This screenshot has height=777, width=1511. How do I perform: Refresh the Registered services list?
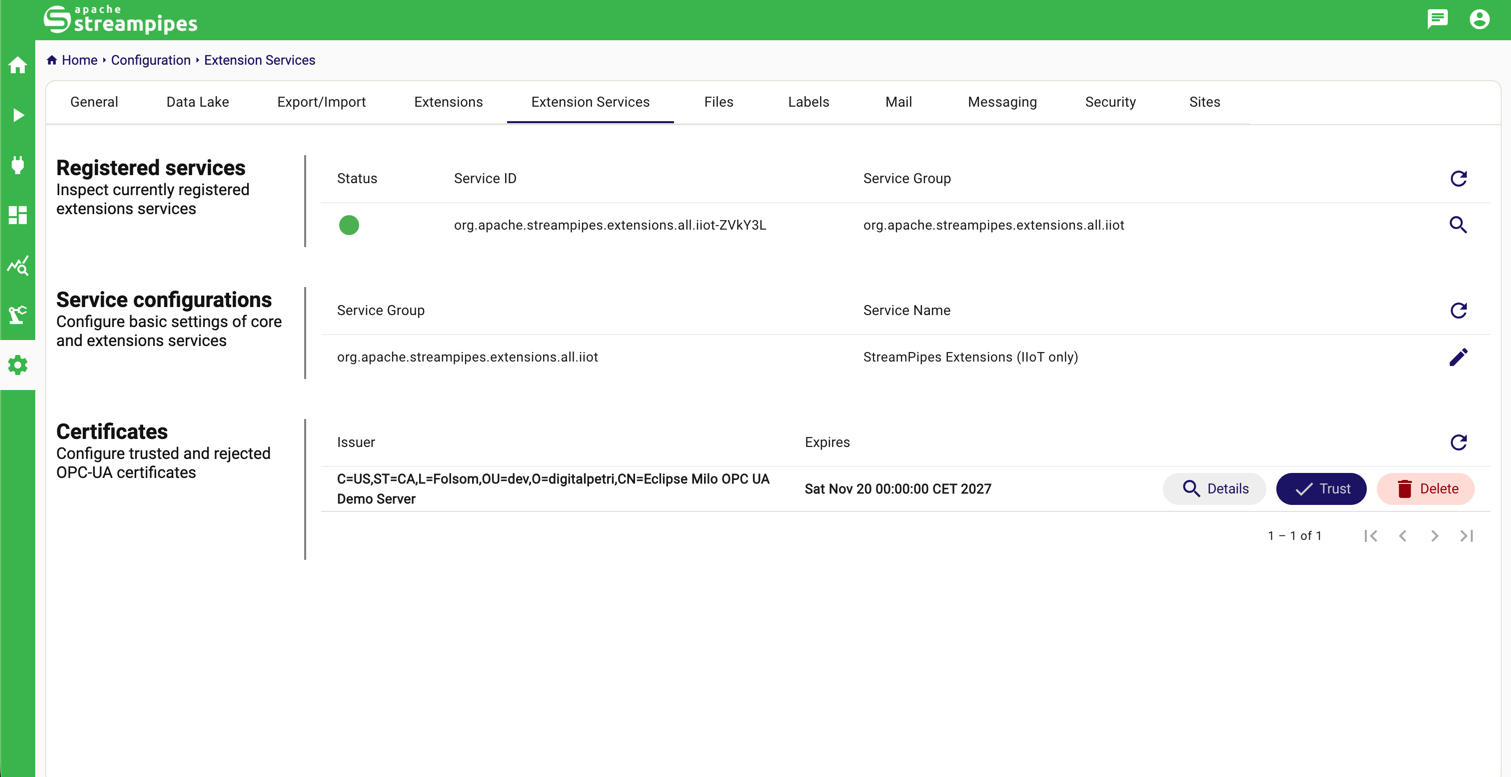point(1458,179)
